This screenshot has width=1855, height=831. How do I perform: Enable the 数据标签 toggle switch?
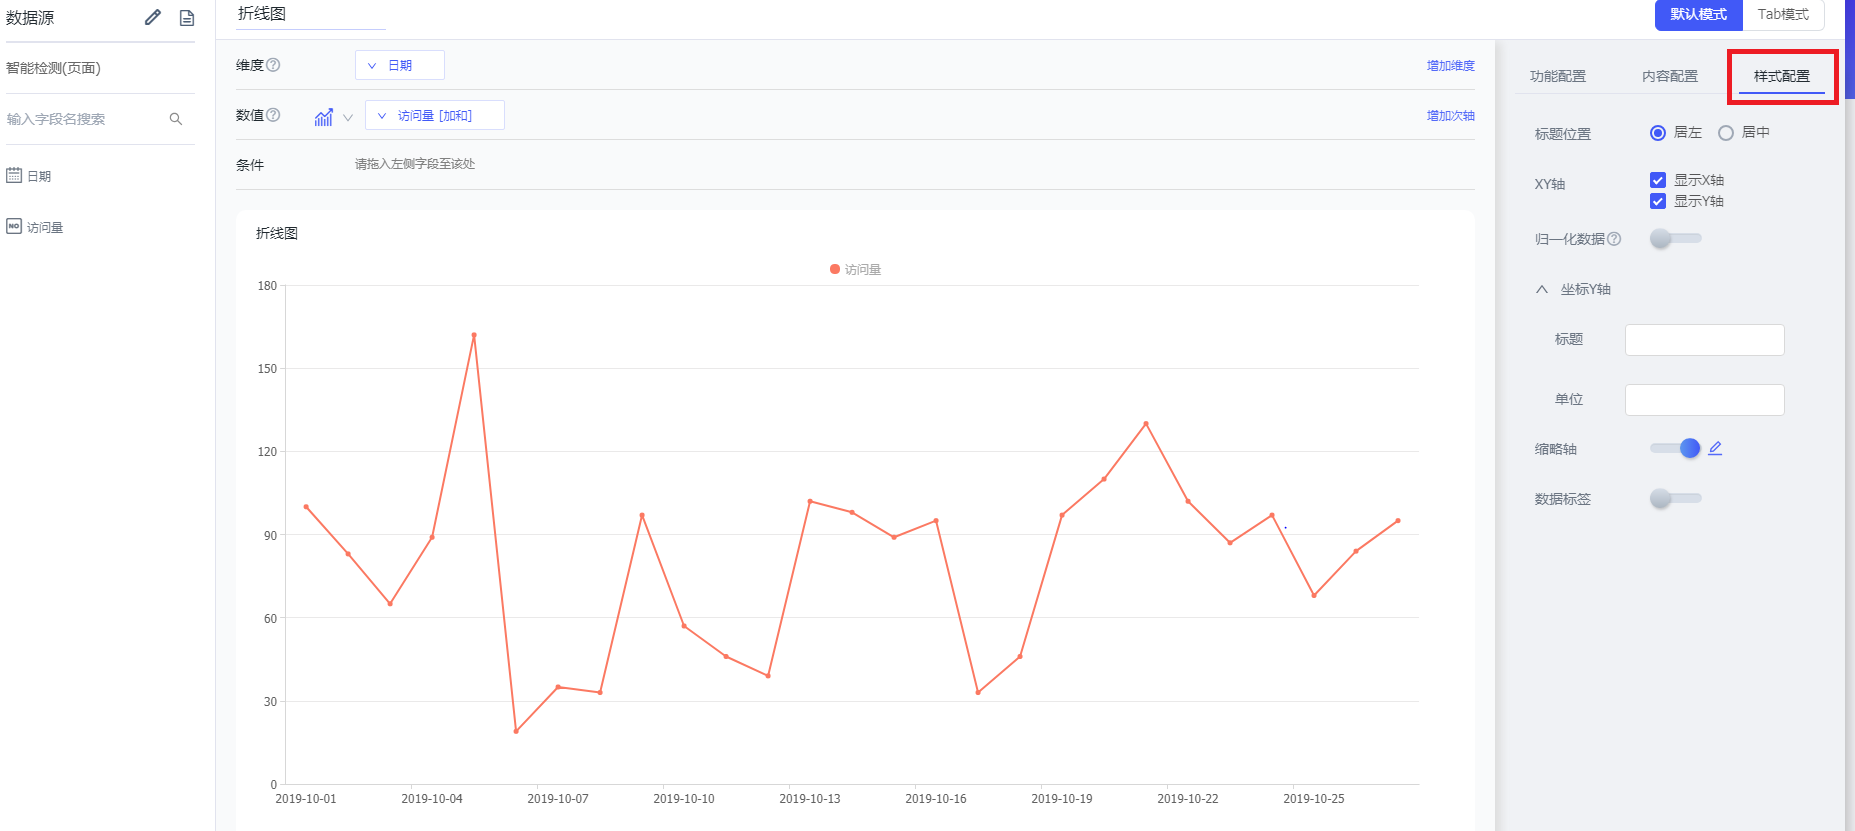(1675, 498)
